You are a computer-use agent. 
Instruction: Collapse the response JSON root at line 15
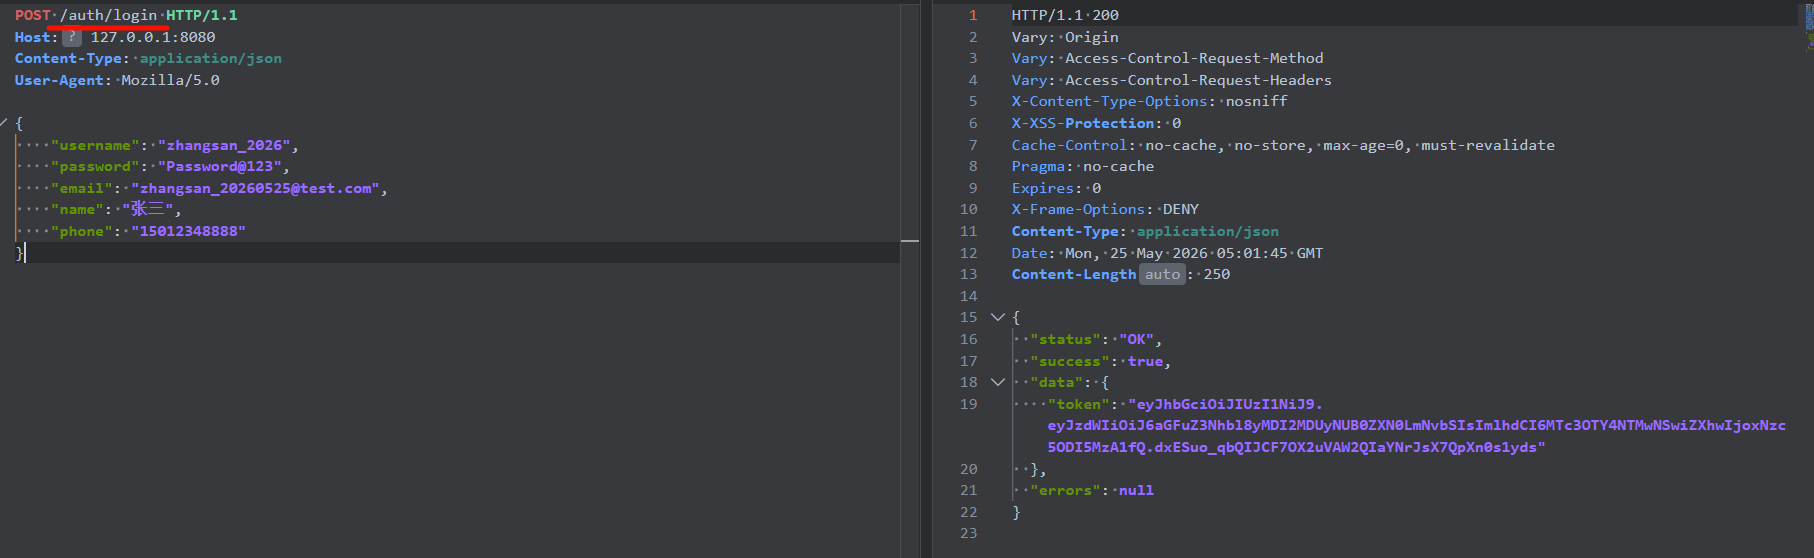997,317
